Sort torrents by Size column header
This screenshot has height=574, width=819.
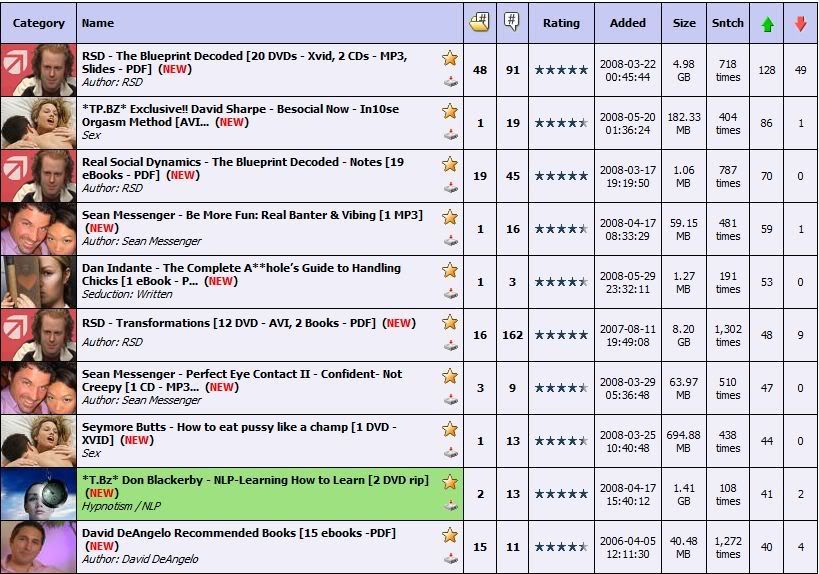click(x=684, y=23)
